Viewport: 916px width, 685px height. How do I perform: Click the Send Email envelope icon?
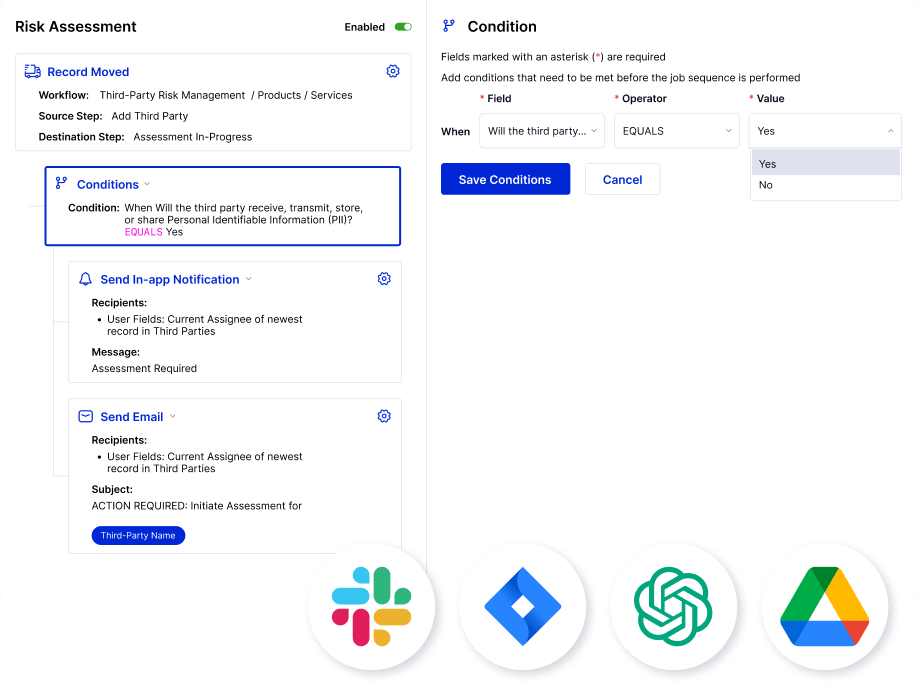[x=85, y=416]
